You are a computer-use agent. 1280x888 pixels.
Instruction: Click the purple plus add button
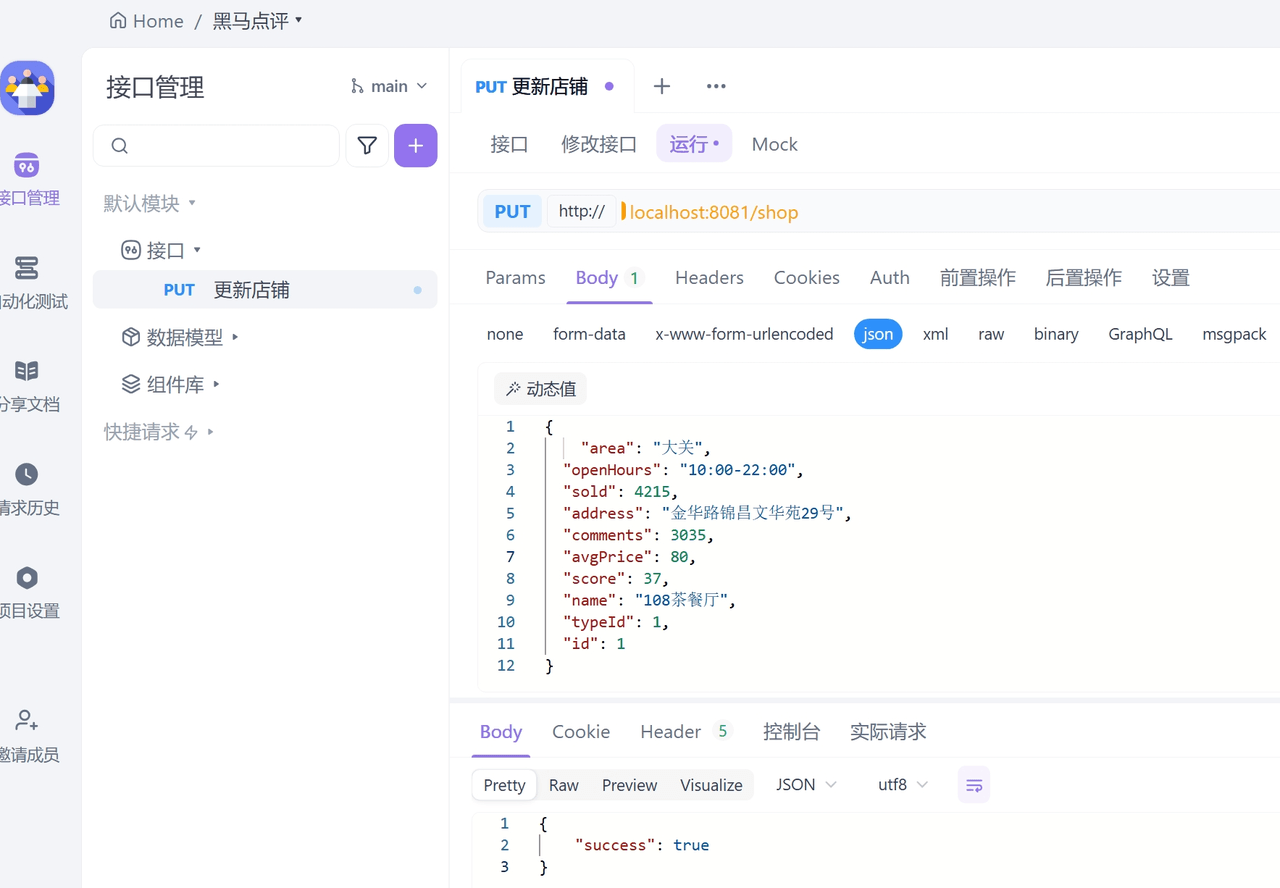pos(416,146)
